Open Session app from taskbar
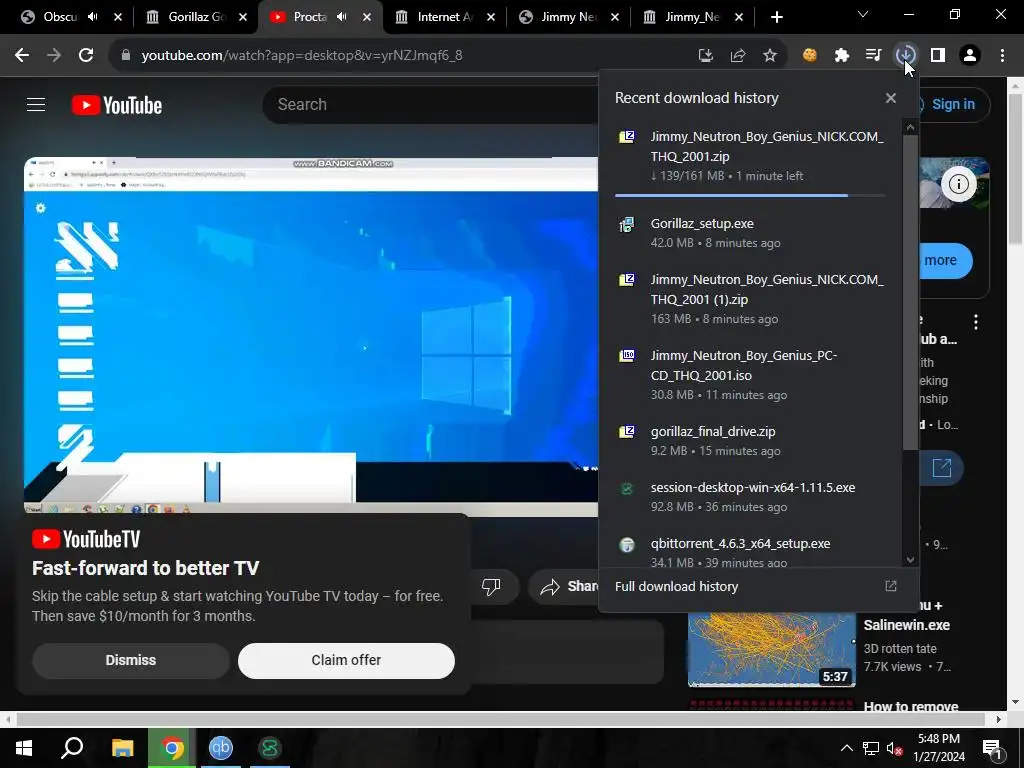 pos(270,748)
